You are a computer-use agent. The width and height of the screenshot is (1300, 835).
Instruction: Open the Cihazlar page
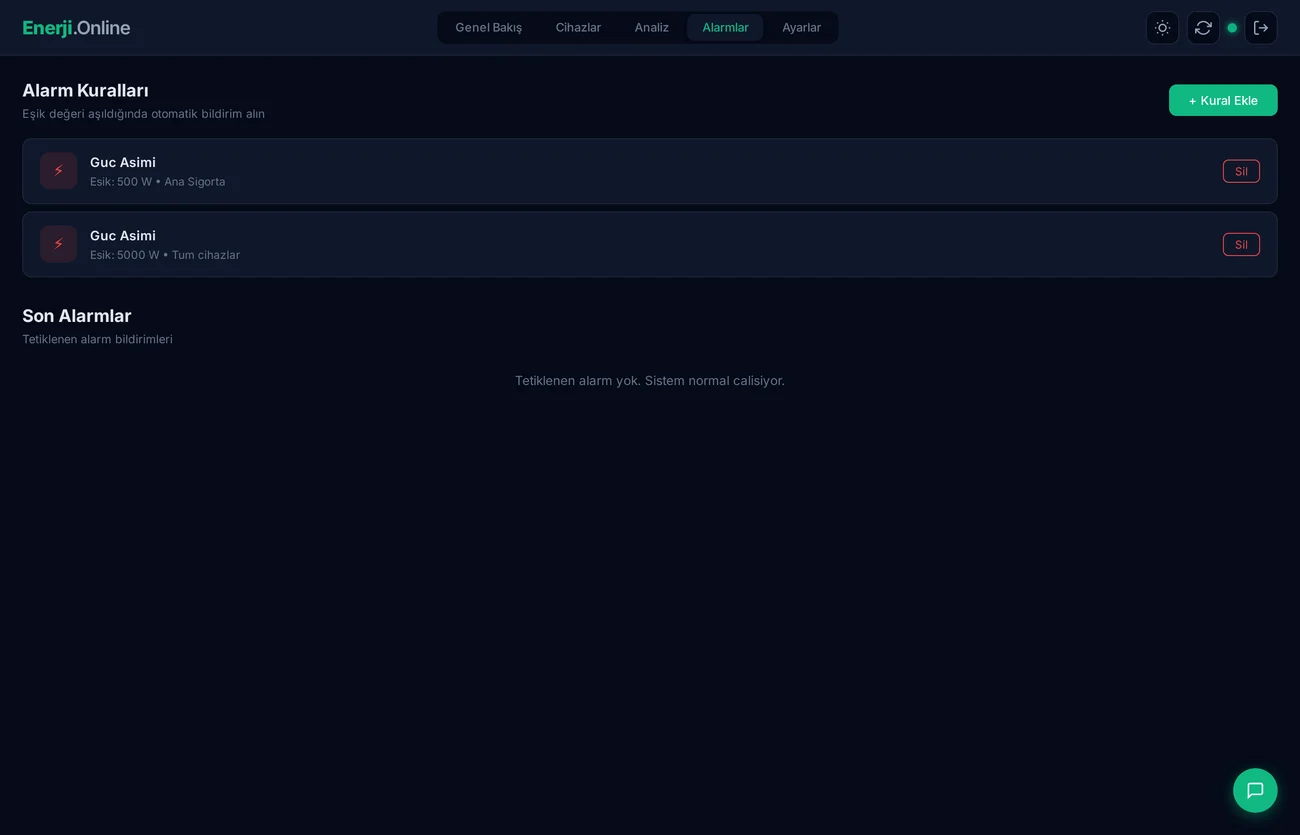tap(578, 27)
